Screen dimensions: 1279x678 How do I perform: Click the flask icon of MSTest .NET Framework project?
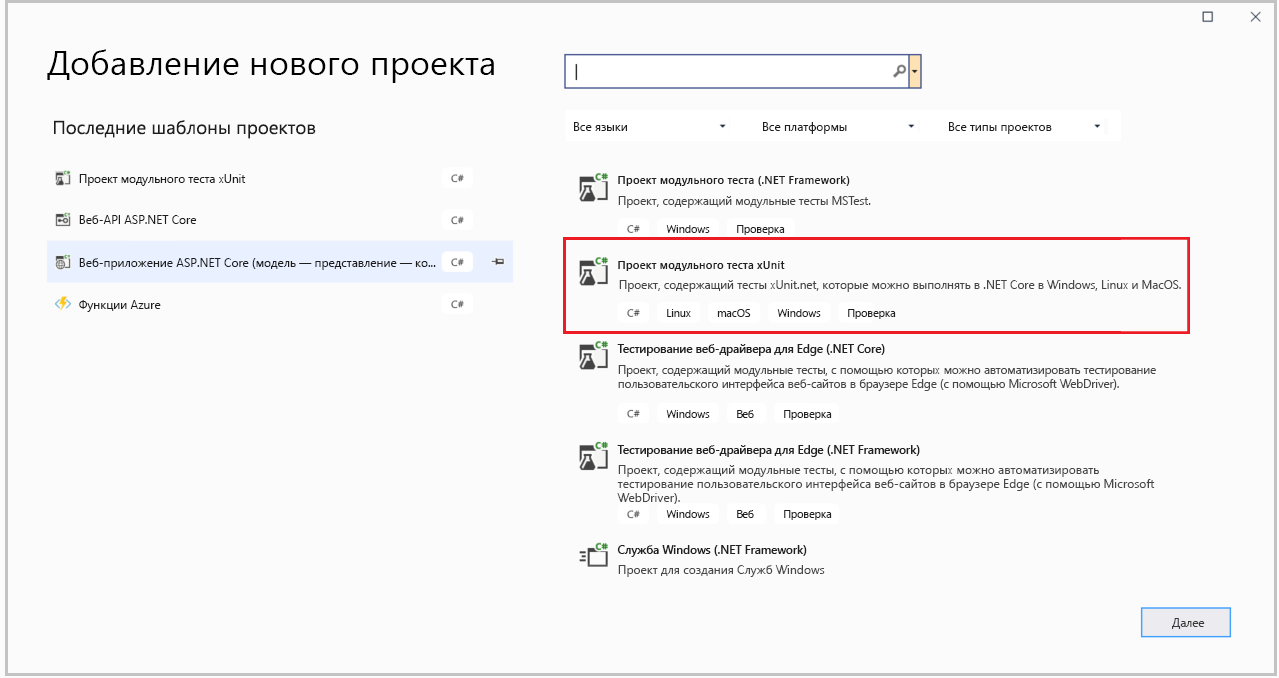tap(593, 189)
